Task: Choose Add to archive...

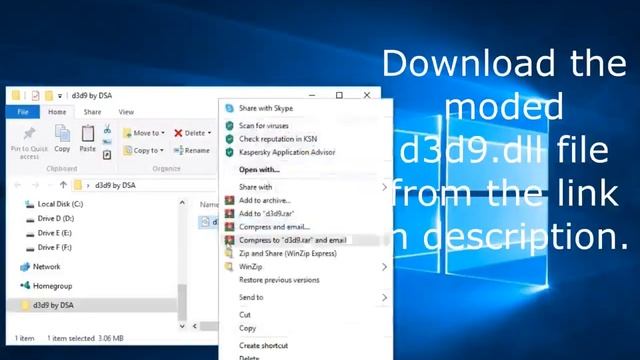Action: coord(265,200)
